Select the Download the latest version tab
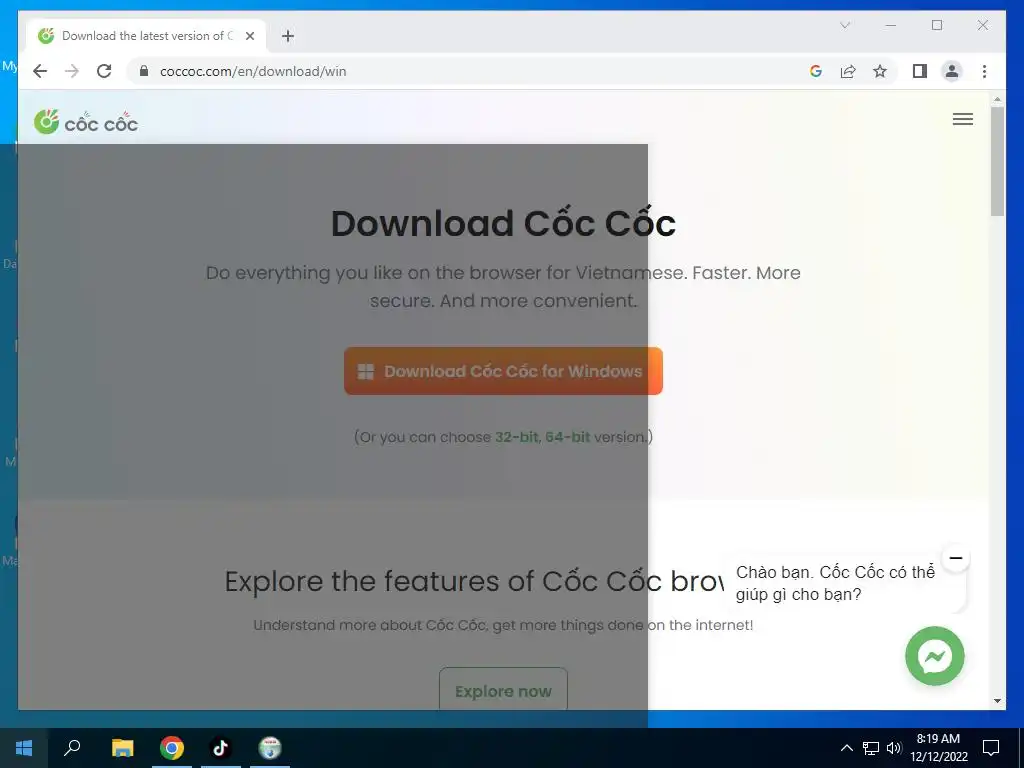 pyautogui.click(x=145, y=36)
